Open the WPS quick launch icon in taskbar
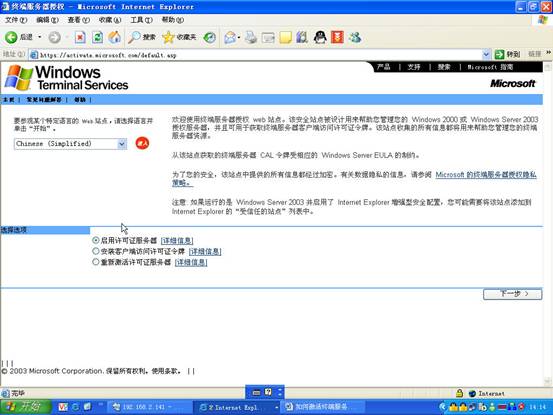Screen dimensions: 553x415 (63, 407)
